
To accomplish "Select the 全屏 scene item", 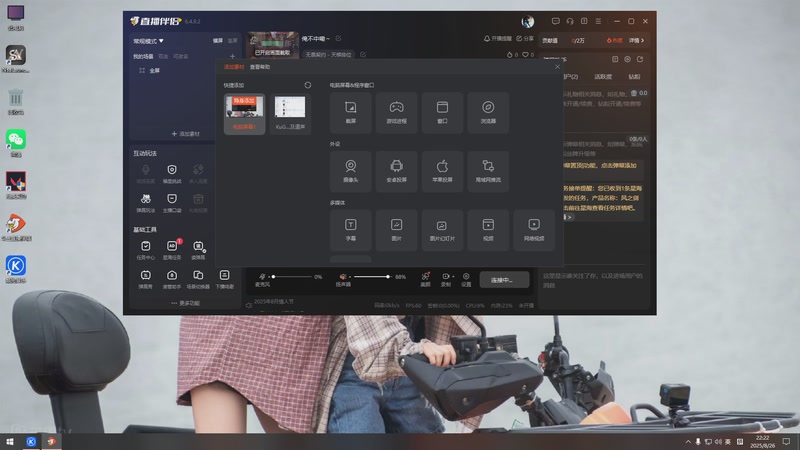I will 155,70.
